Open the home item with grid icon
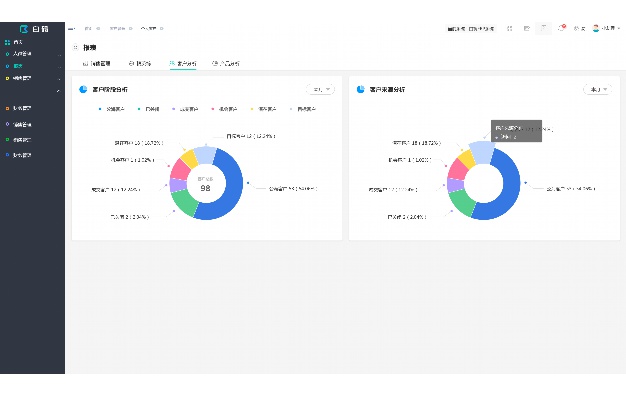Image resolution: width=626 pixels, height=396 pixels. 32,42
